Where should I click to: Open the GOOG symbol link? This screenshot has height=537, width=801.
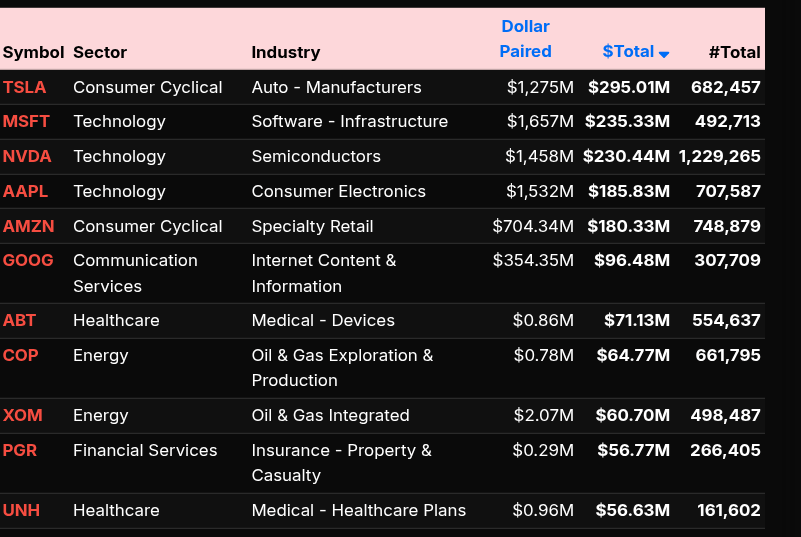[x=28, y=260]
